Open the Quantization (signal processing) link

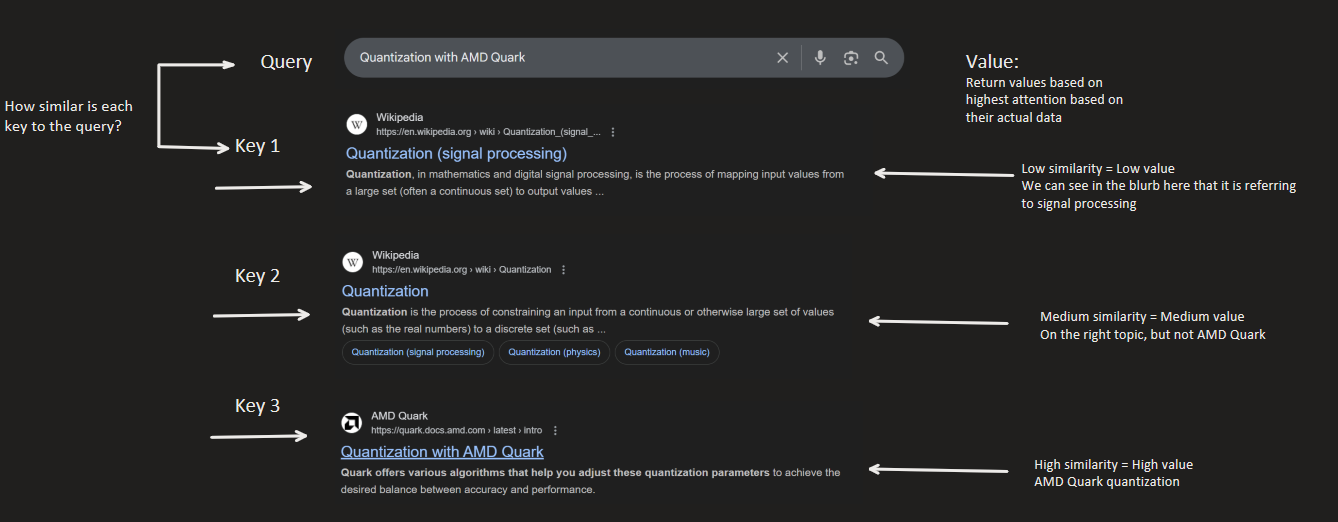point(456,154)
